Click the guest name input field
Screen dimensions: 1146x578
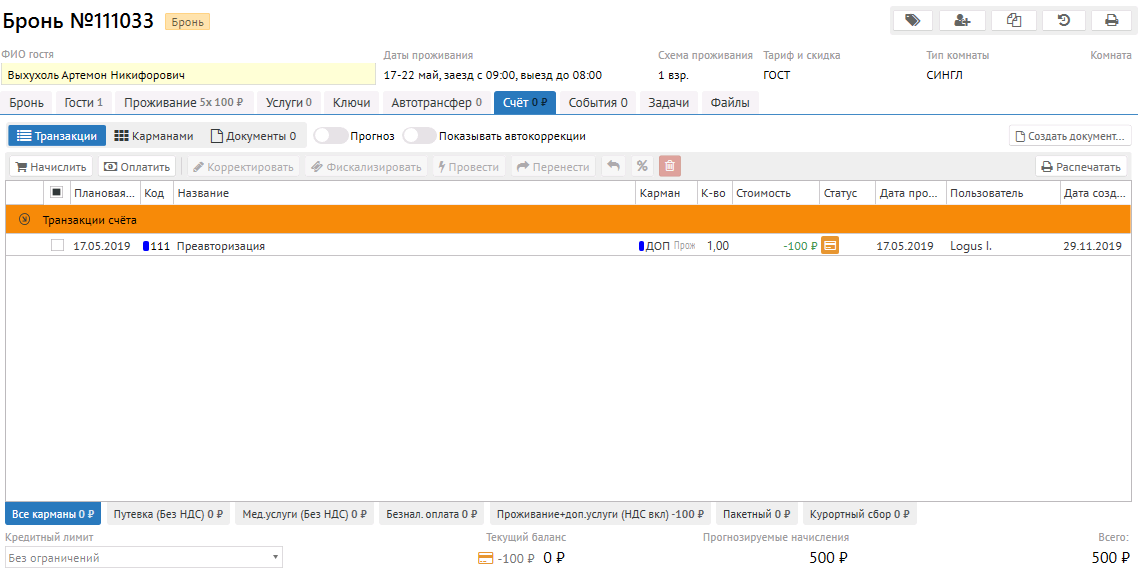[x=188, y=75]
